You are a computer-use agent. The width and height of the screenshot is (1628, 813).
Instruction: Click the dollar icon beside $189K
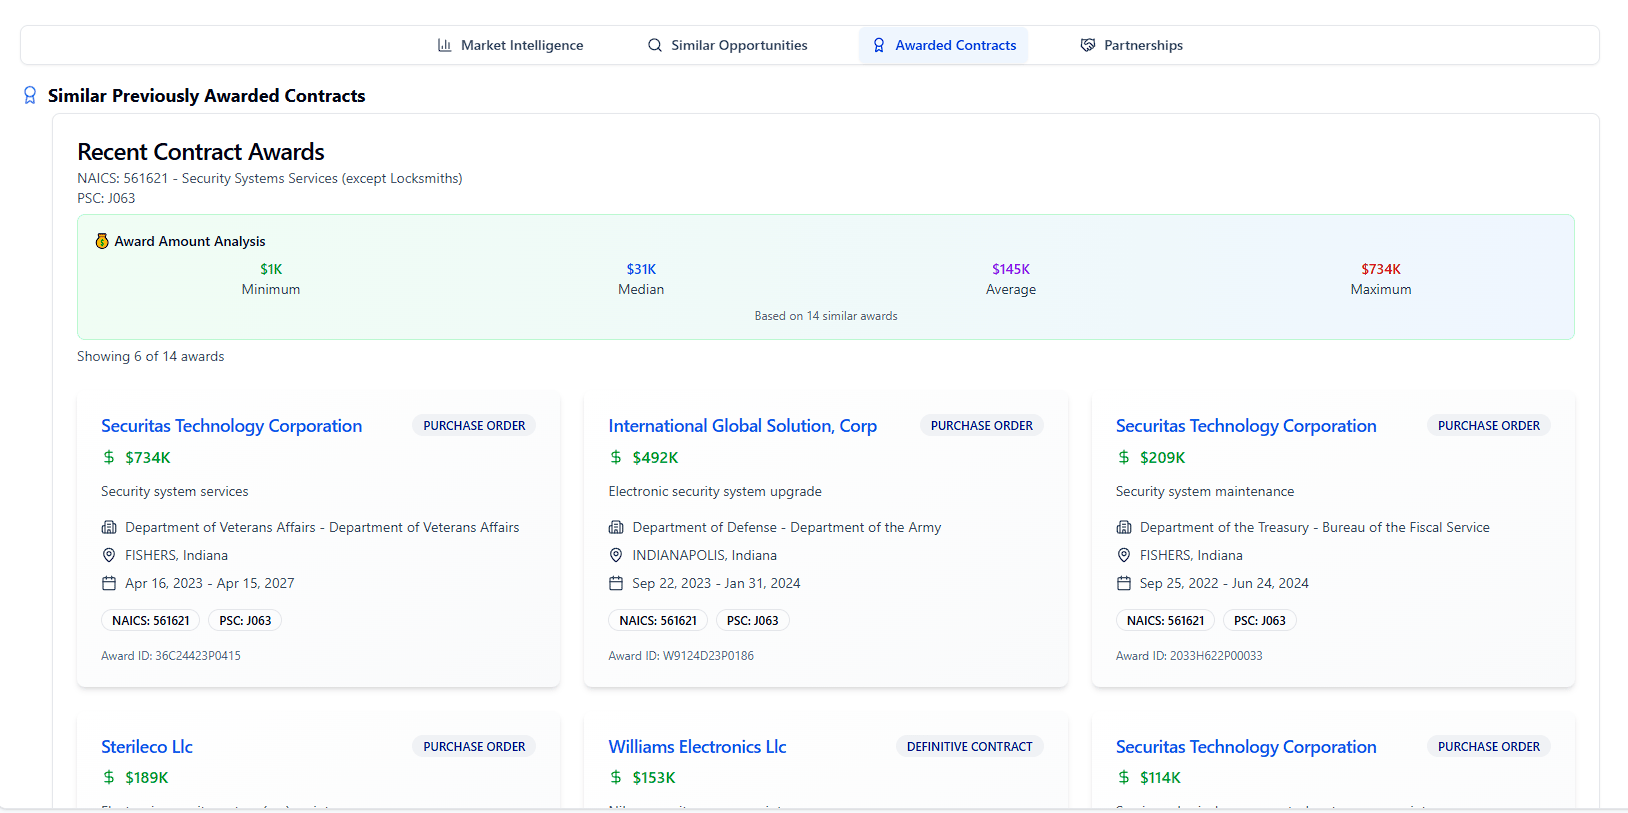tap(109, 777)
